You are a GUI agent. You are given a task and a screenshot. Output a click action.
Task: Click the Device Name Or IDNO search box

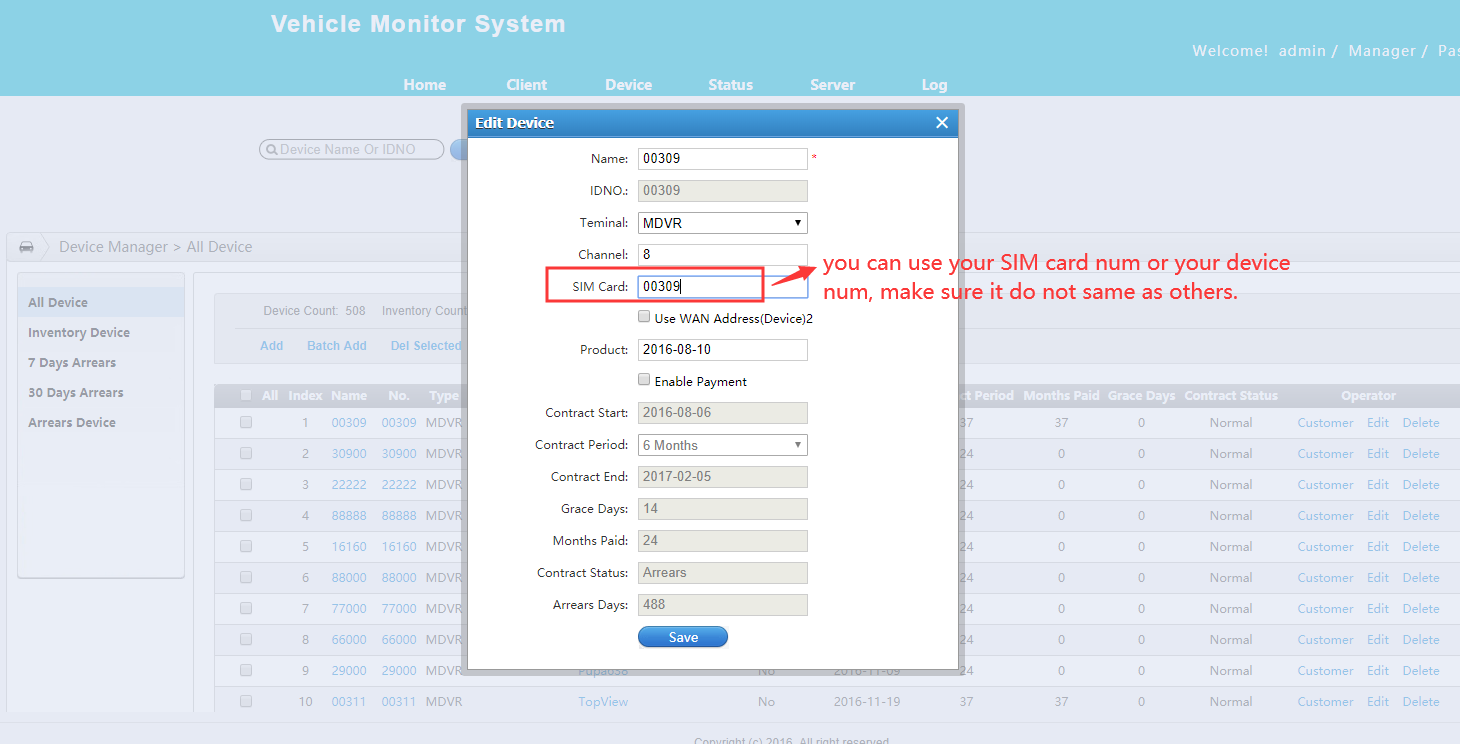pyautogui.click(x=351, y=150)
